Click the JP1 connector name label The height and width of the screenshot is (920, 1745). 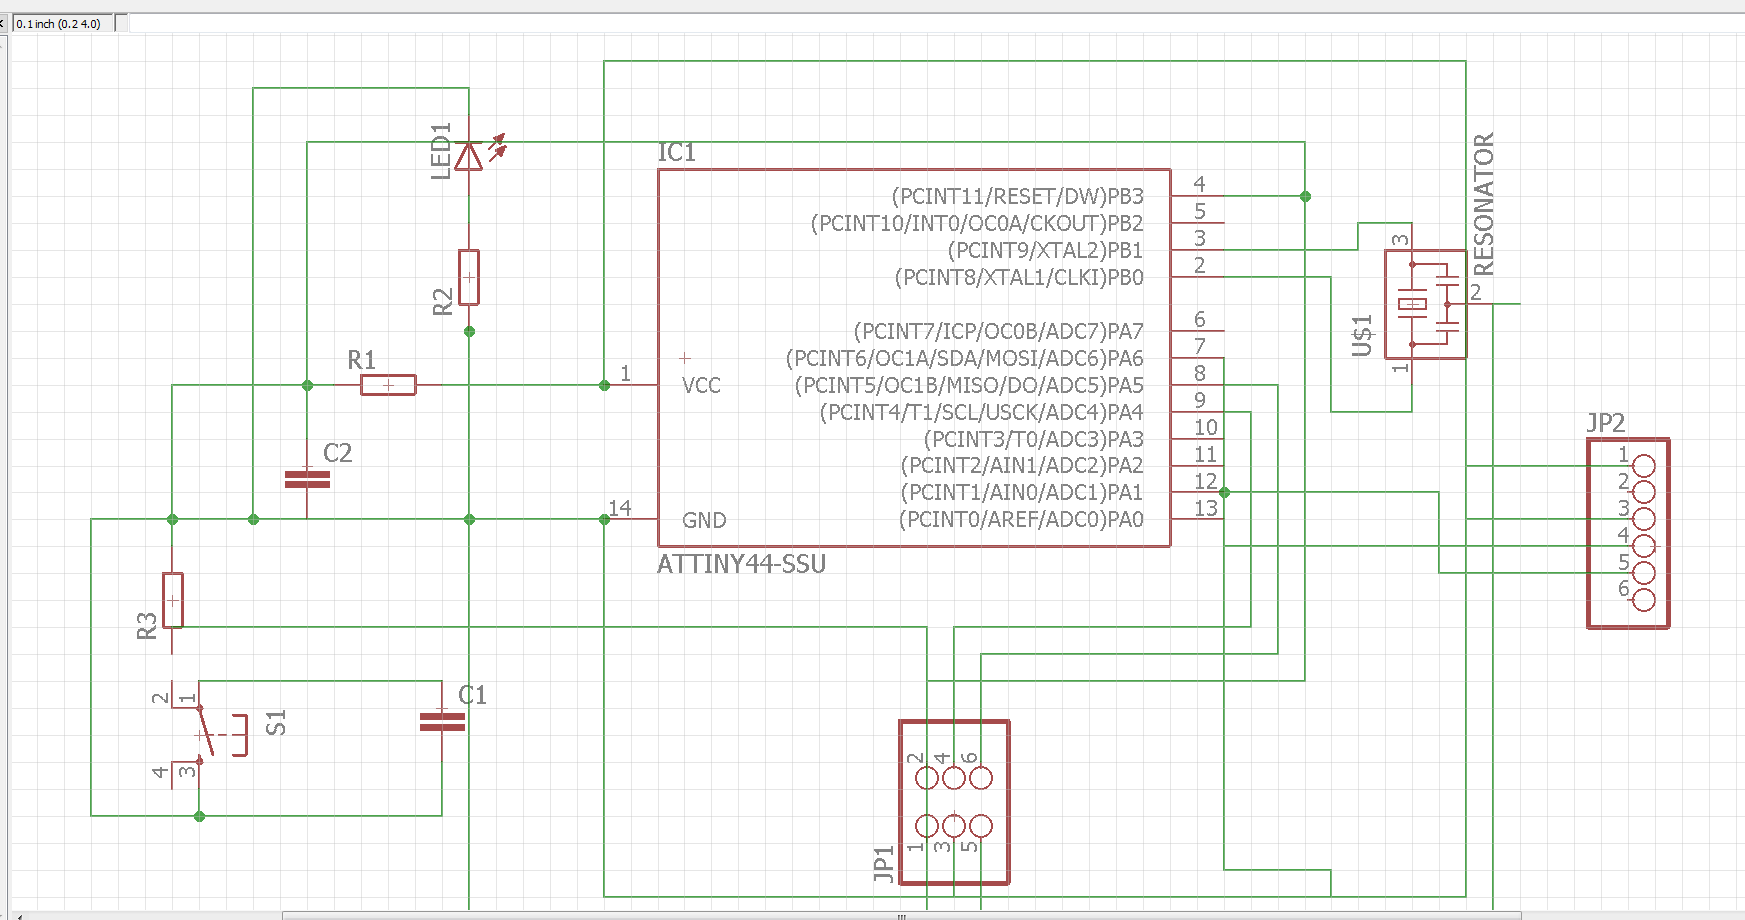(883, 864)
